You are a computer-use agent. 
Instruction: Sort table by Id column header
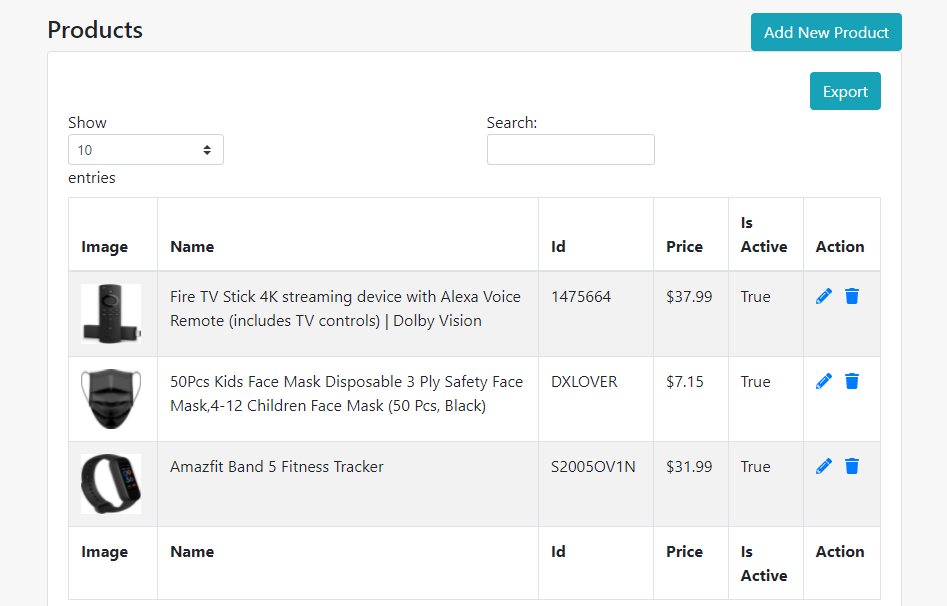coord(558,246)
